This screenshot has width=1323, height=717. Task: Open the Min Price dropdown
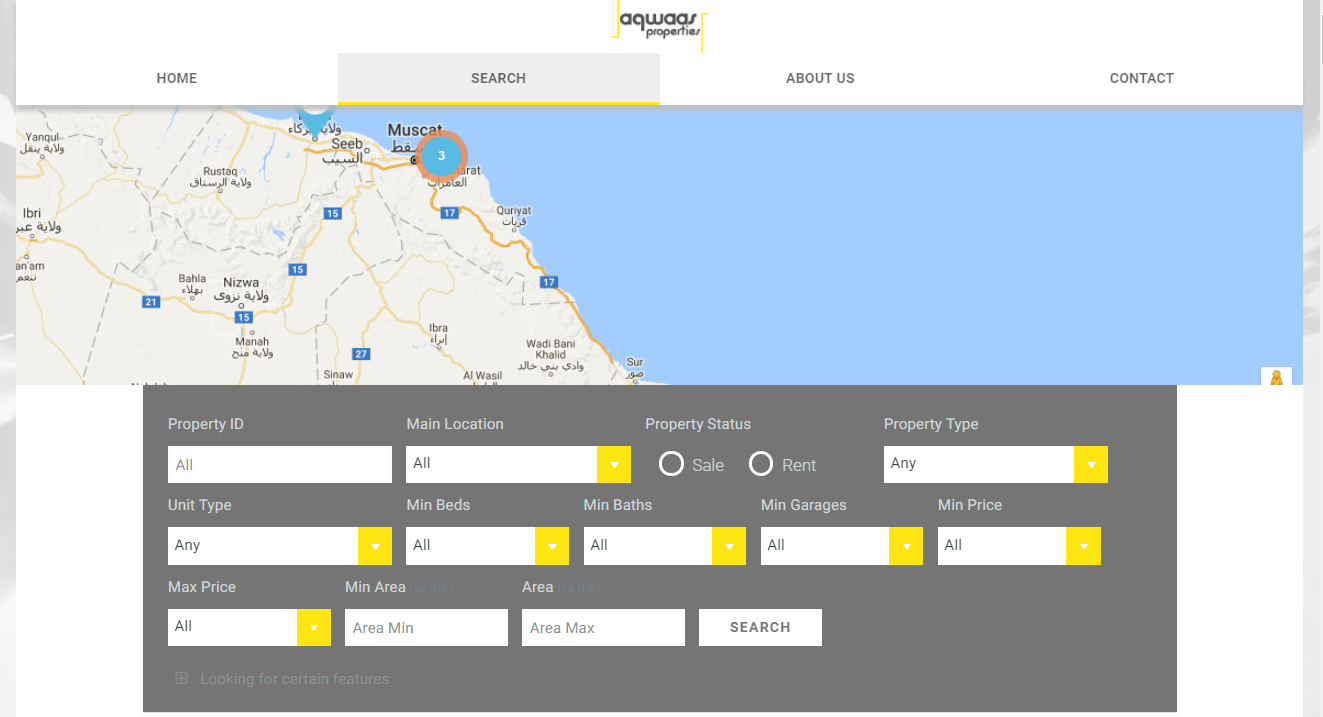point(1019,546)
